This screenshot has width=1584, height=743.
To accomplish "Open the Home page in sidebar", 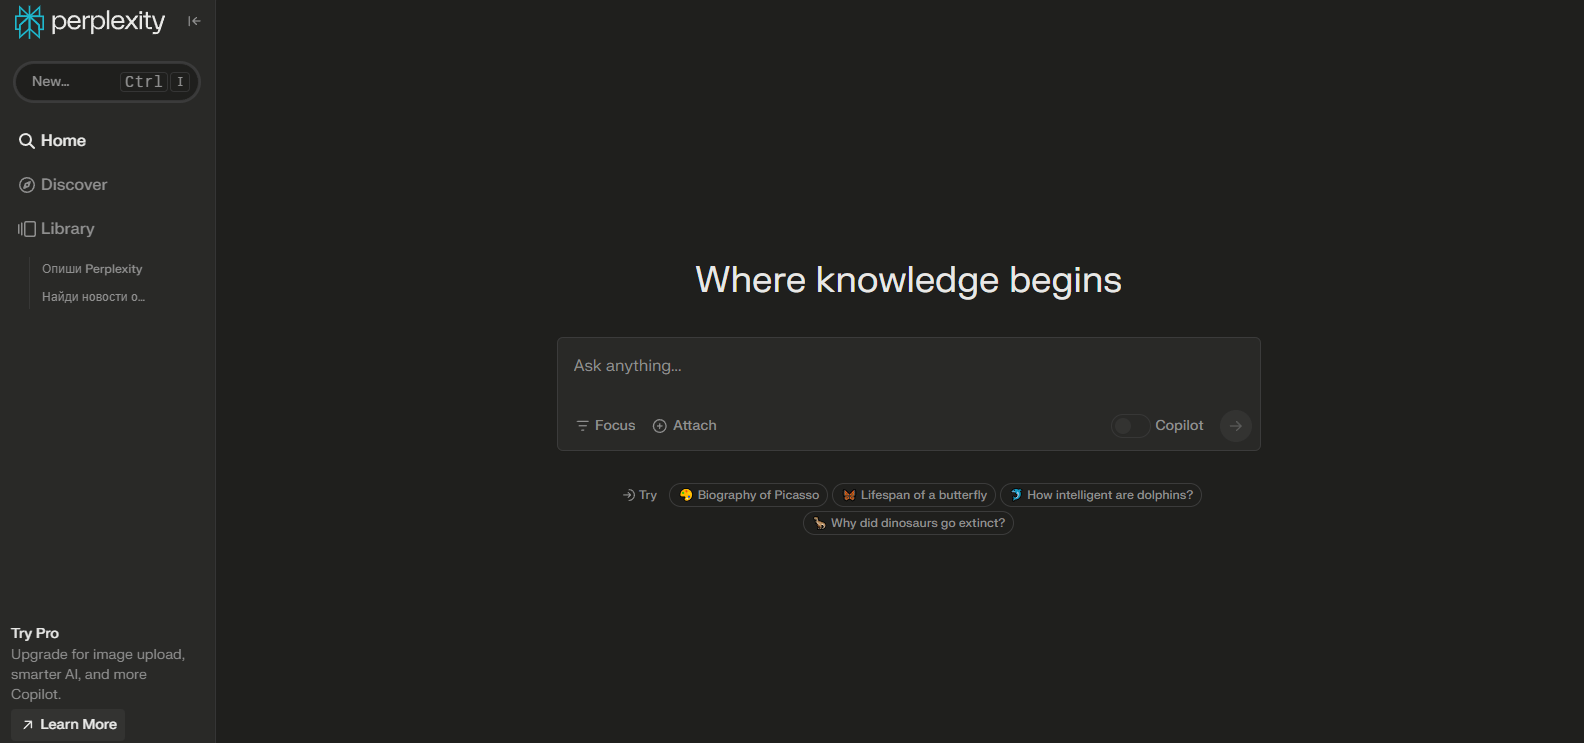I will pos(63,141).
